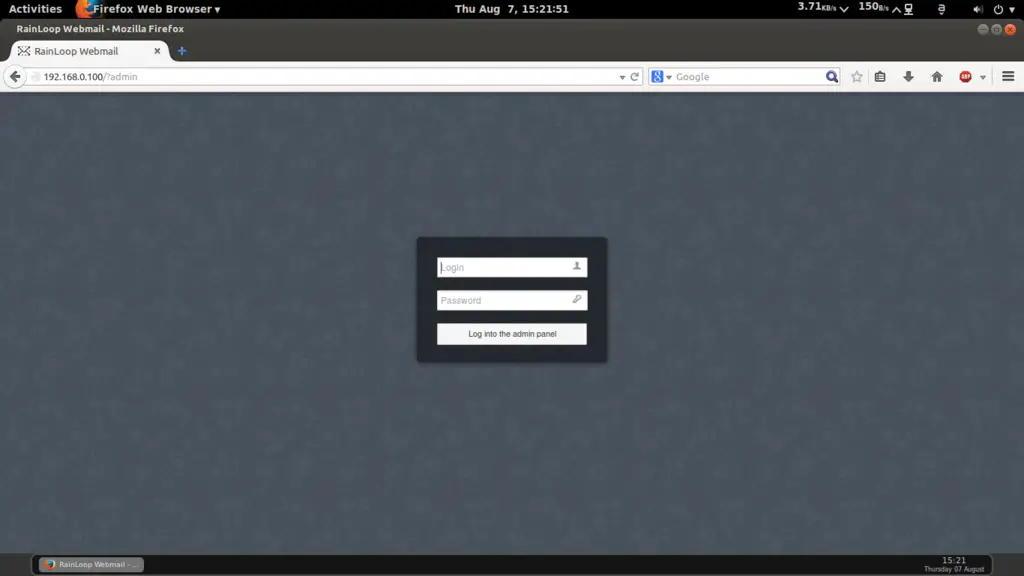Click the search magnifier icon
The image size is (1024, 576).
(831, 76)
